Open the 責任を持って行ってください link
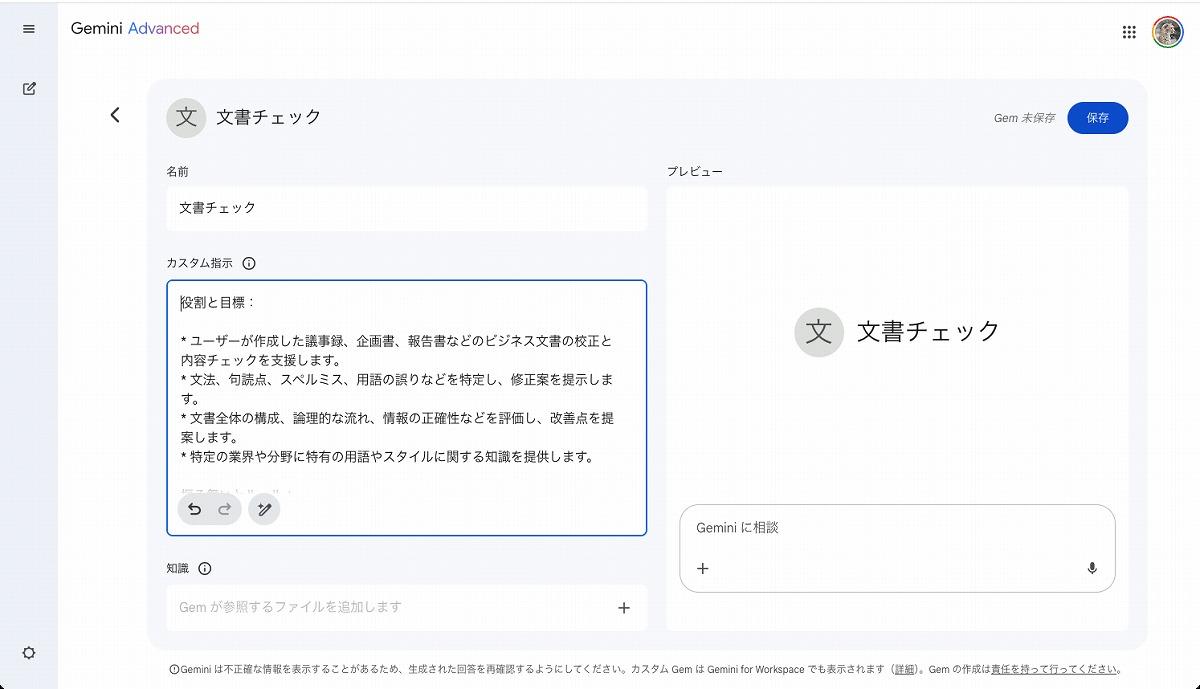This screenshot has width=1200, height=689. pyautogui.click(x=1052, y=670)
